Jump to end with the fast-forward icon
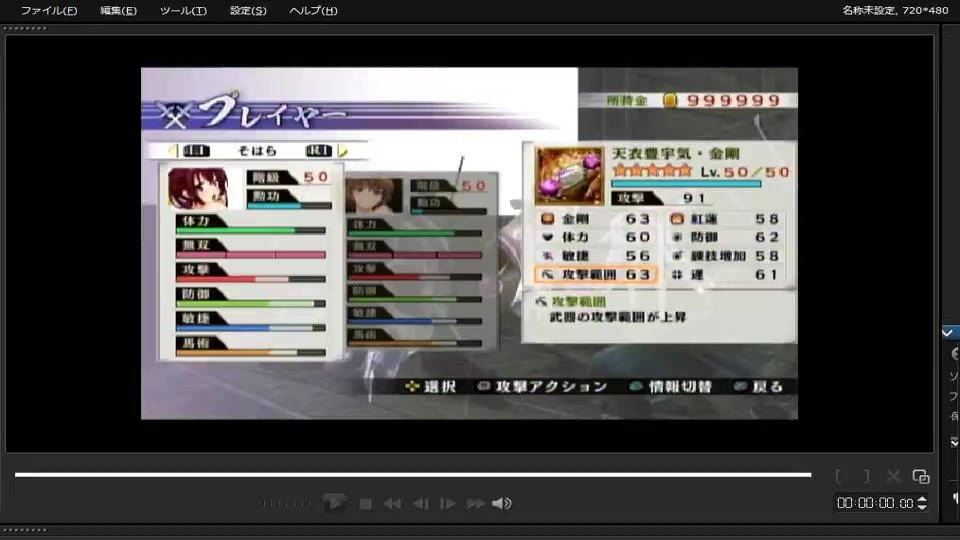Viewport: 960px width, 540px height. (x=476, y=504)
